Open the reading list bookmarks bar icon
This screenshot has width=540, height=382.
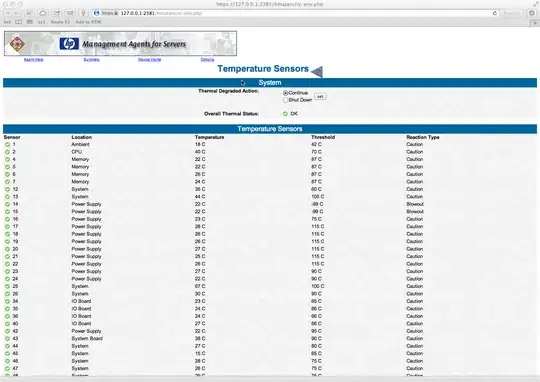click(19, 22)
